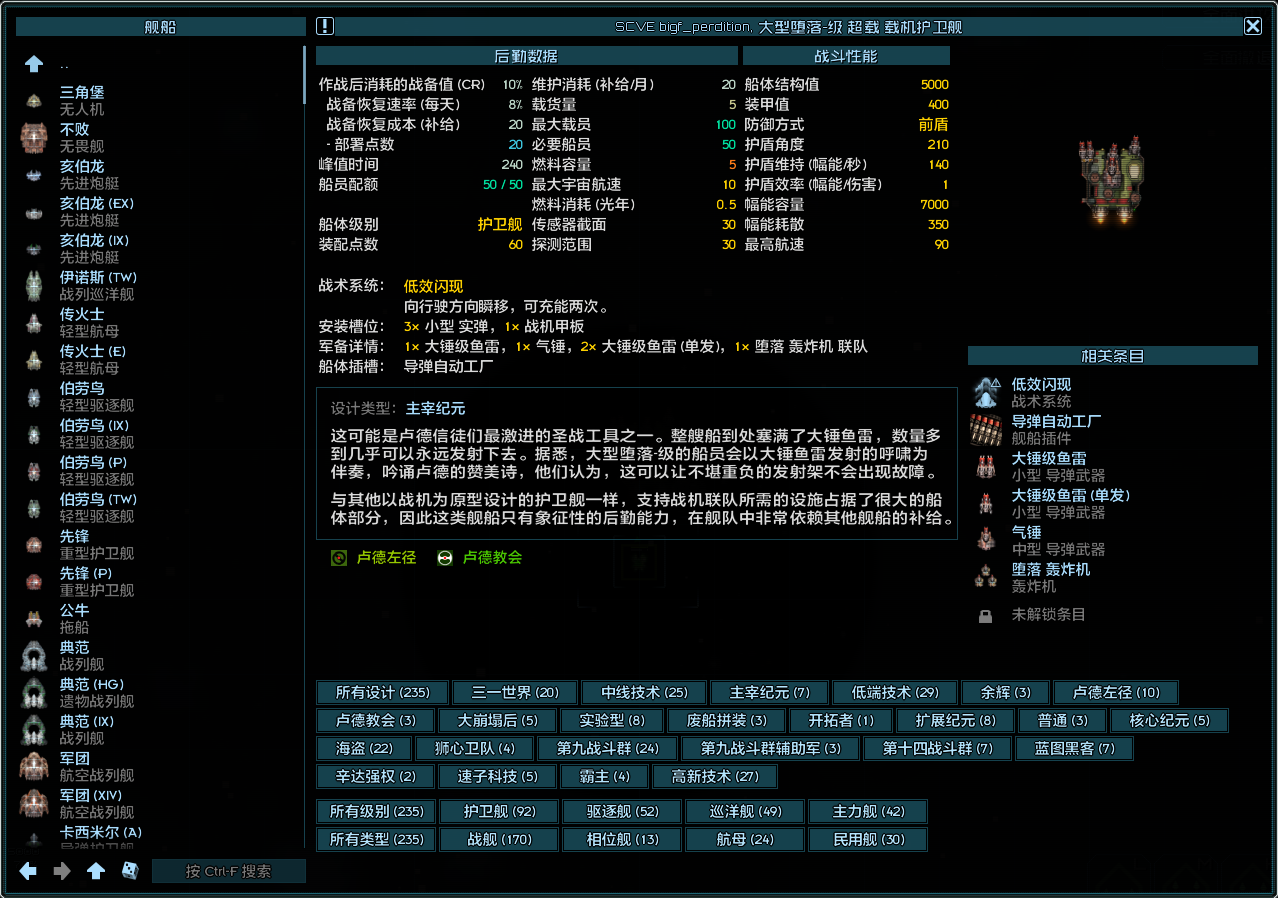Go forward with right arrow icon
Screen dimensions: 1278x898
[62, 871]
